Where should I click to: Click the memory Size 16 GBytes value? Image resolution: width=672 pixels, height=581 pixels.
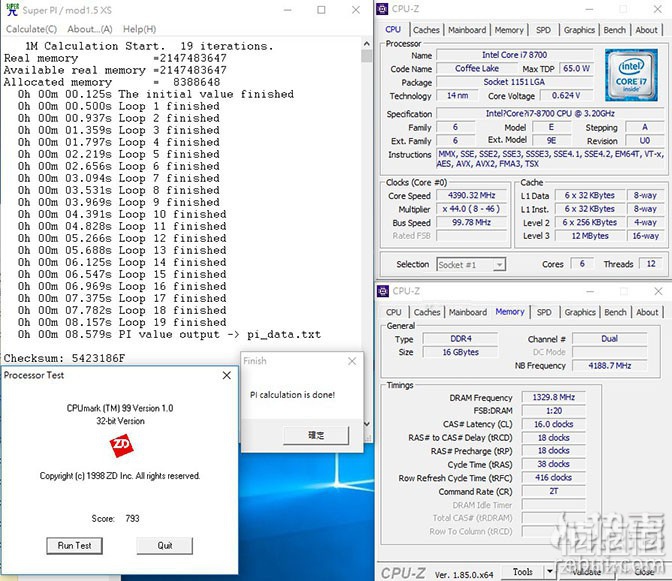point(460,352)
